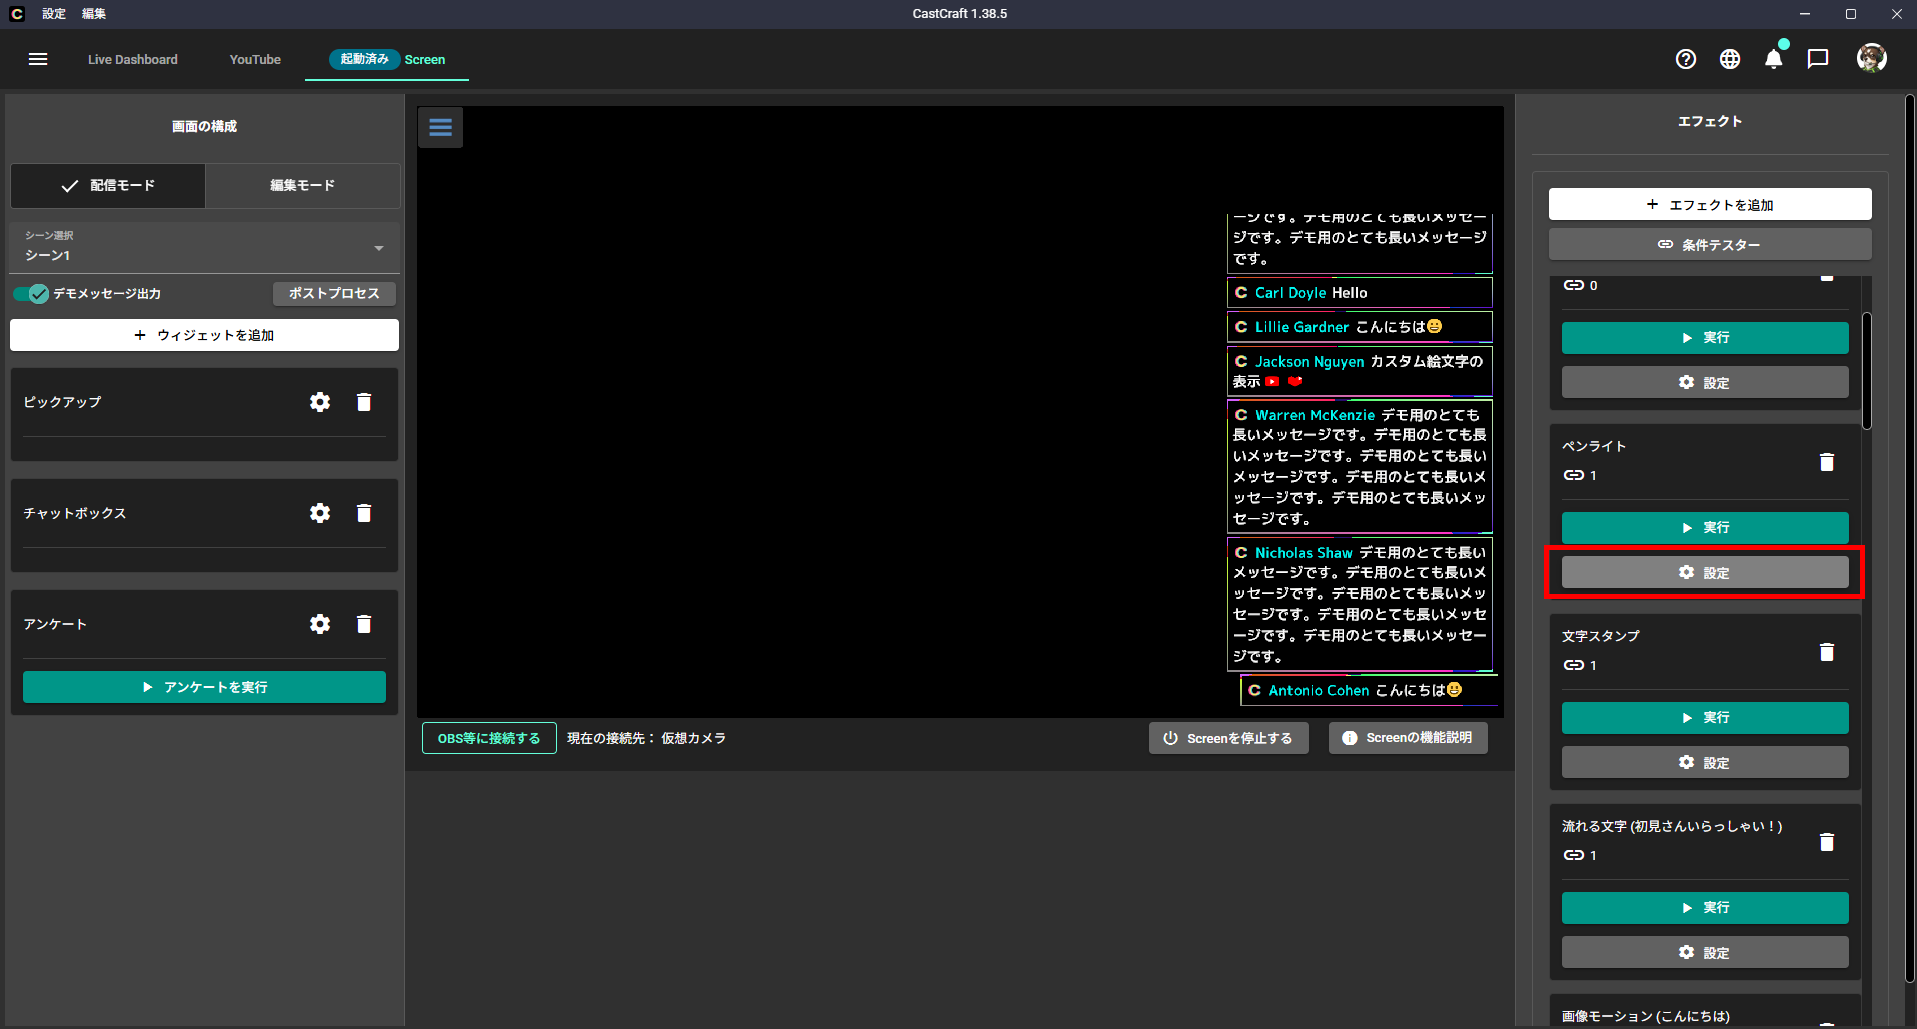Run アンケートを実行
Image resolution: width=1917 pixels, height=1029 pixels.
point(204,687)
